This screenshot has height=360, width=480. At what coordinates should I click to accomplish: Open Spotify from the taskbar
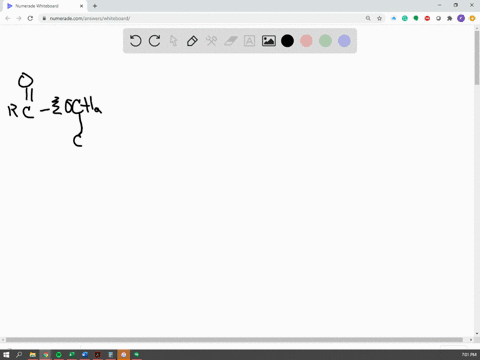59,355
